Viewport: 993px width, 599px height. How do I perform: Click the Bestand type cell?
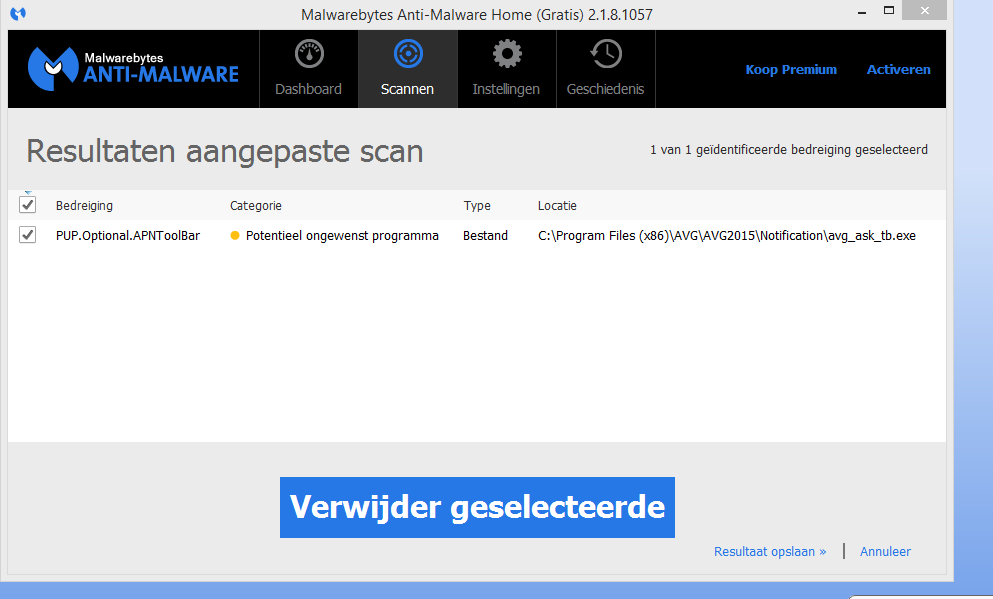click(x=485, y=236)
